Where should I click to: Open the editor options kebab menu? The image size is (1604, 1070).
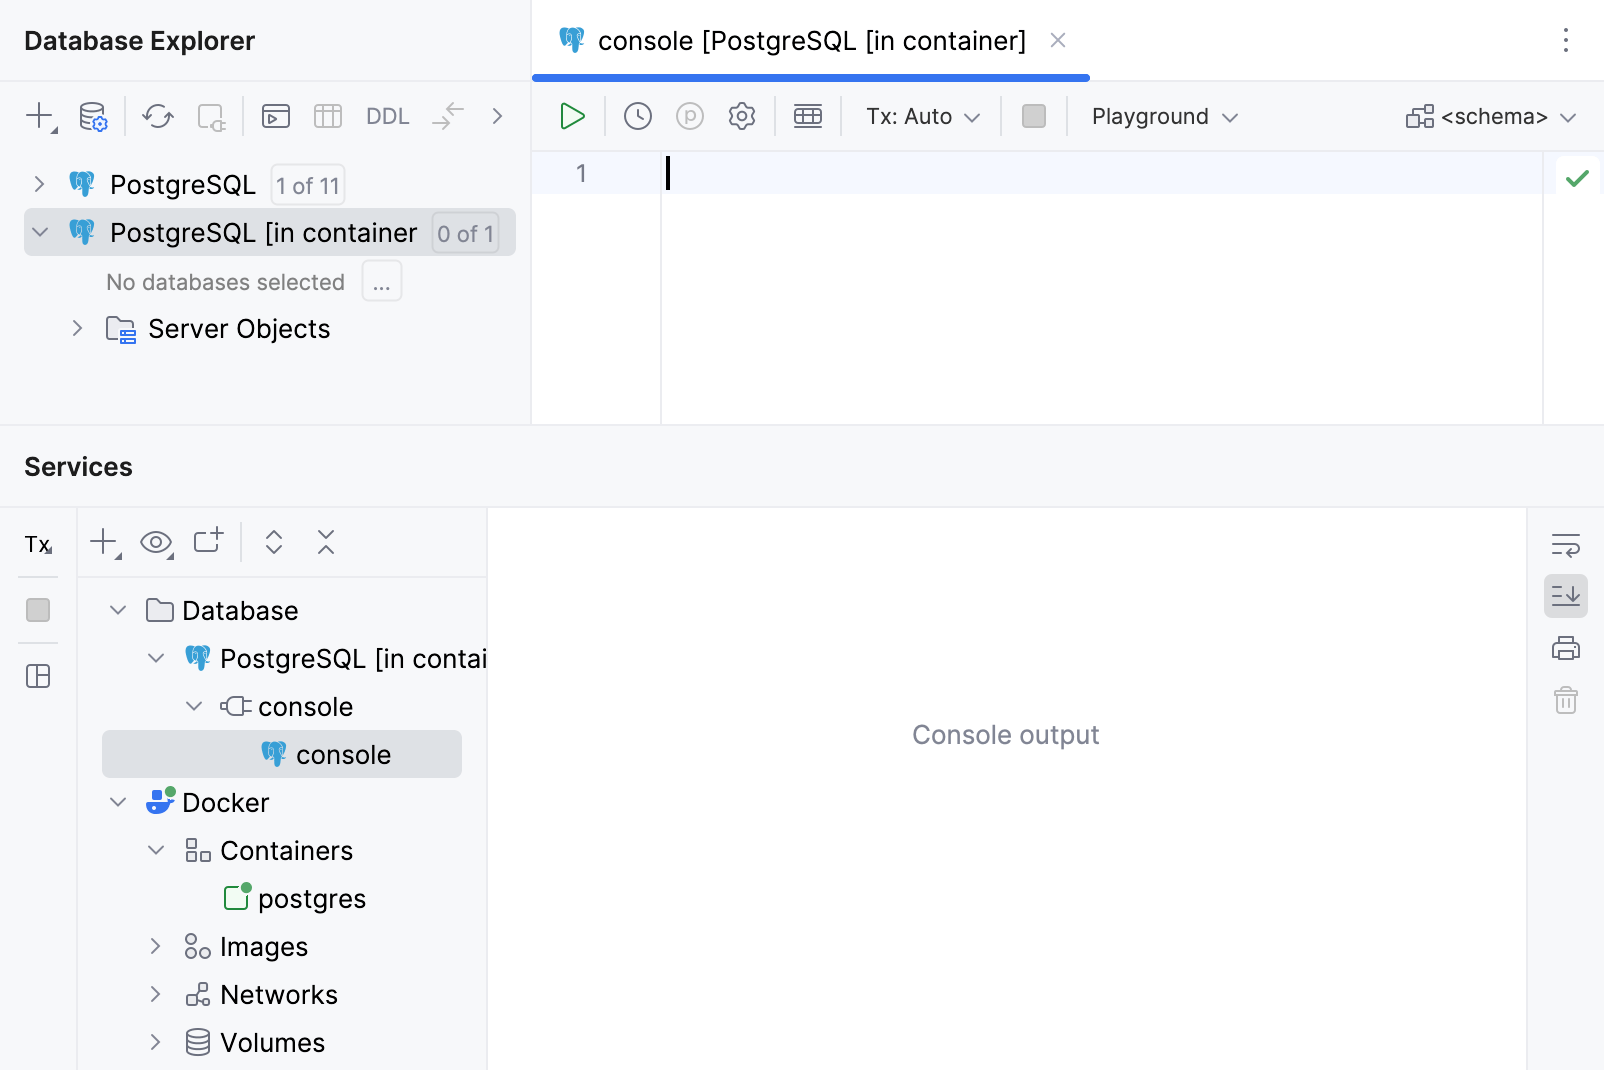(1566, 41)
